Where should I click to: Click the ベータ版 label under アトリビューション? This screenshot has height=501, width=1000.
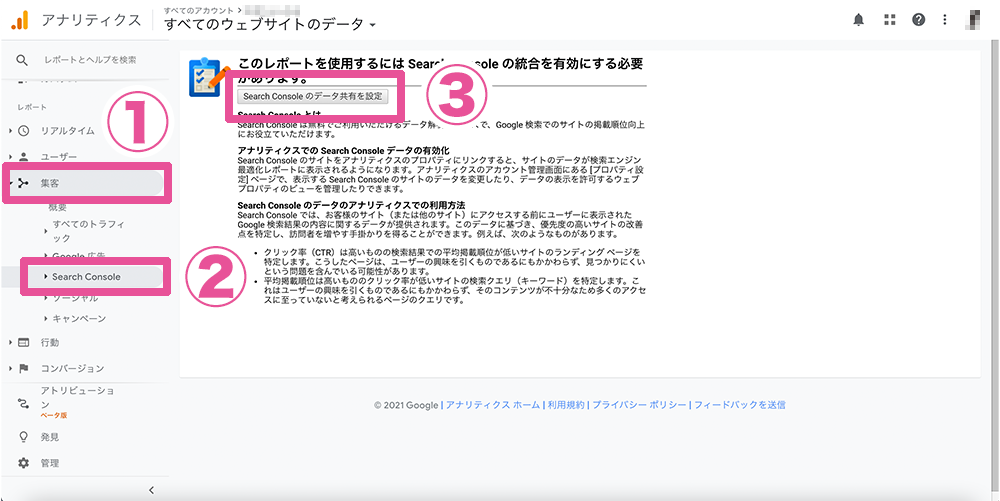(x=54, y=415)
